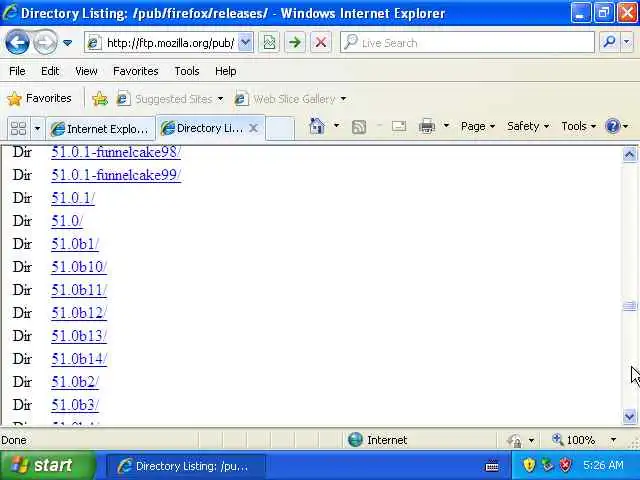Click the Search magnifier button
This screenshot has height=480, width=640.
[x=609, y=42]
